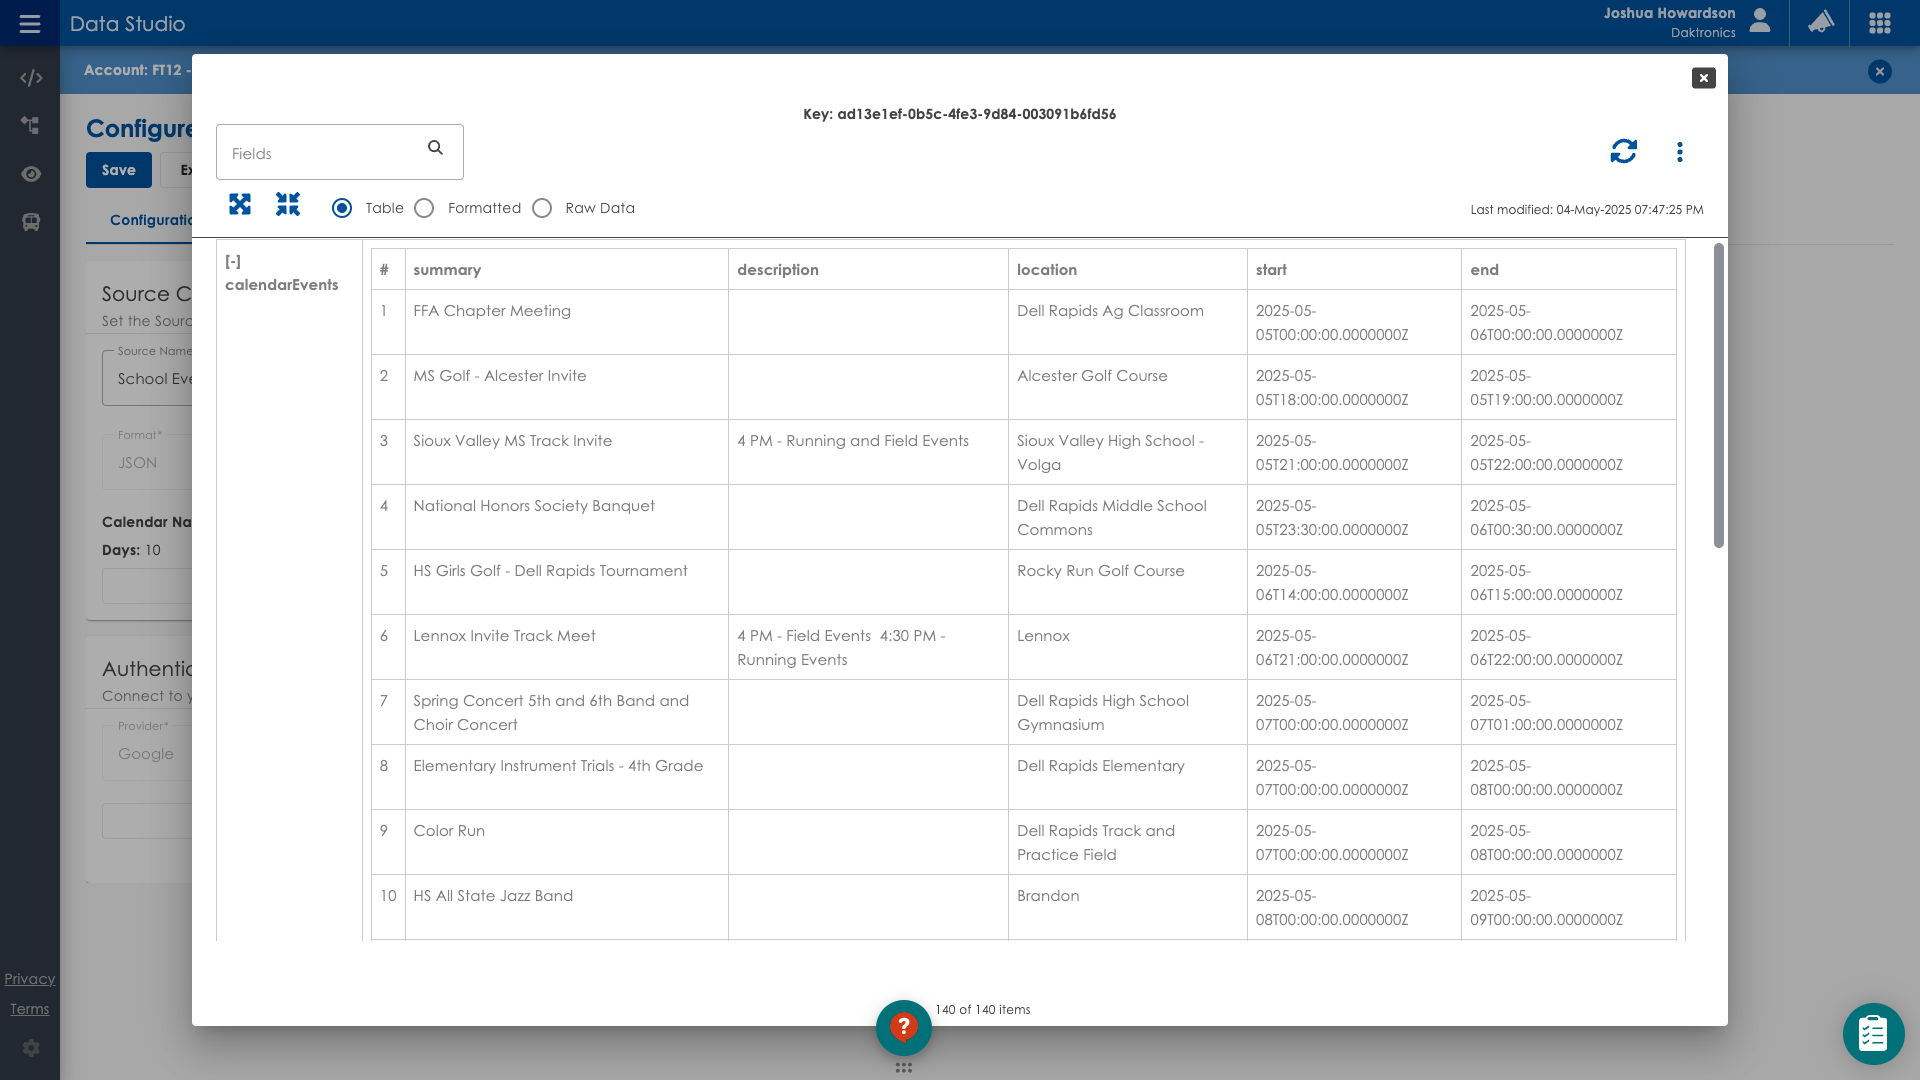Open the data flow icon in the sidebar
This screenshot has width=1920, height=1080.
(31, 126)
